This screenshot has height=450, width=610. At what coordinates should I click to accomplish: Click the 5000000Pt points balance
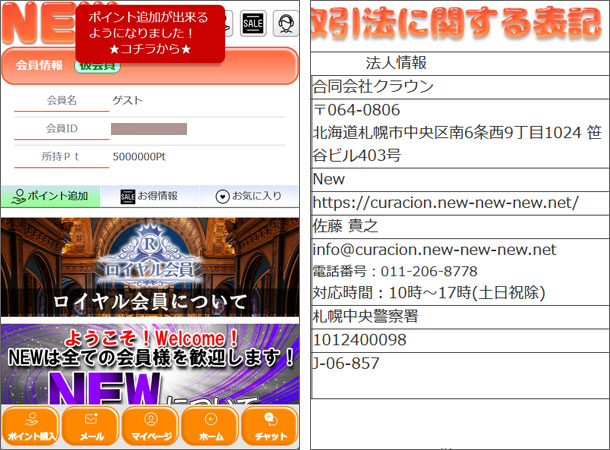tap(139, 157)
